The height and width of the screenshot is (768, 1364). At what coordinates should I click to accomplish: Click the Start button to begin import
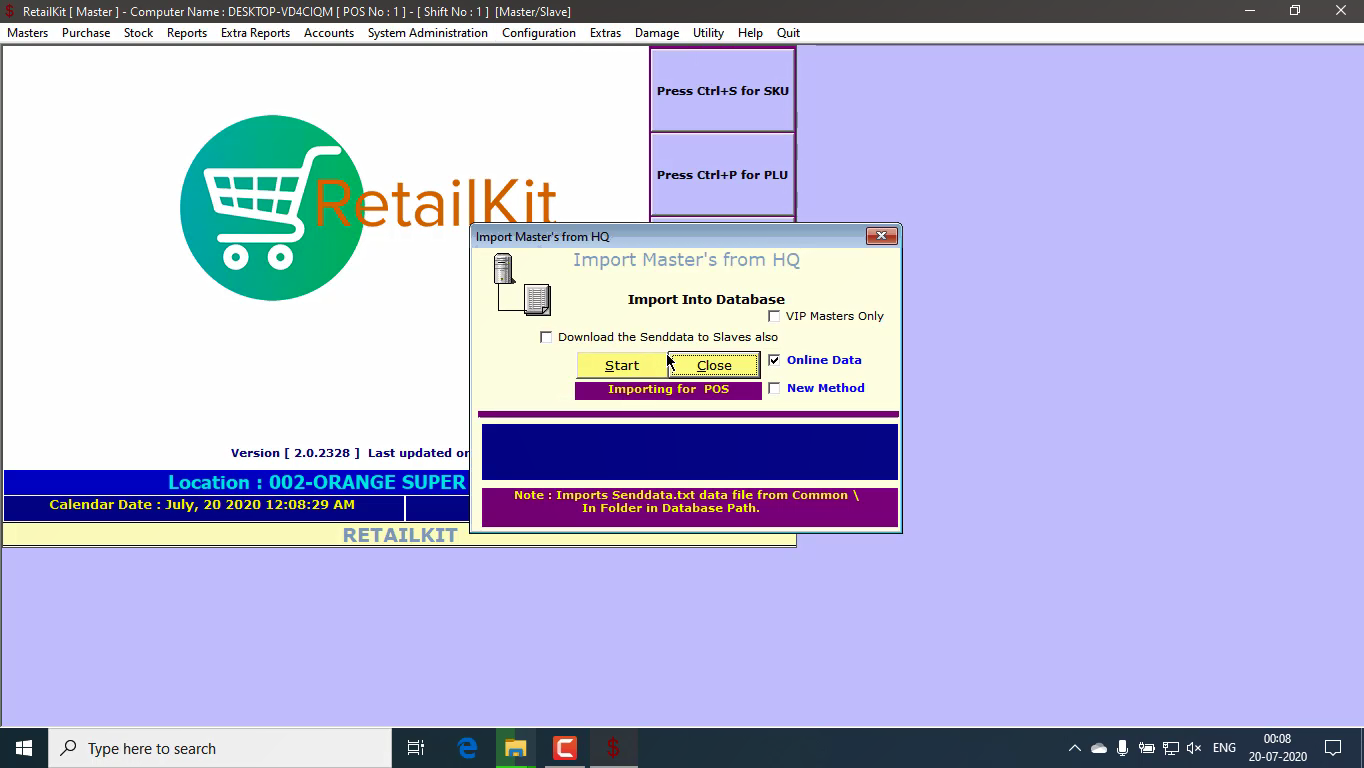point(622,365)
